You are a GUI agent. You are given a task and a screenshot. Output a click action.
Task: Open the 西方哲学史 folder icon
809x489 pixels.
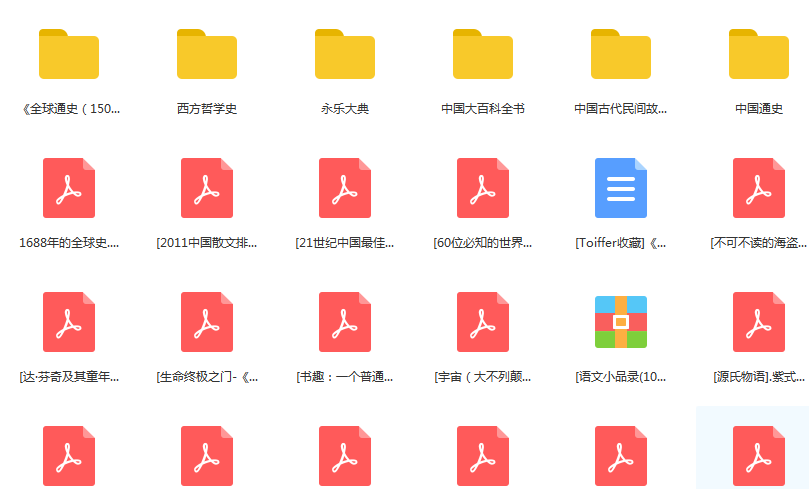[x=207, y=54]
